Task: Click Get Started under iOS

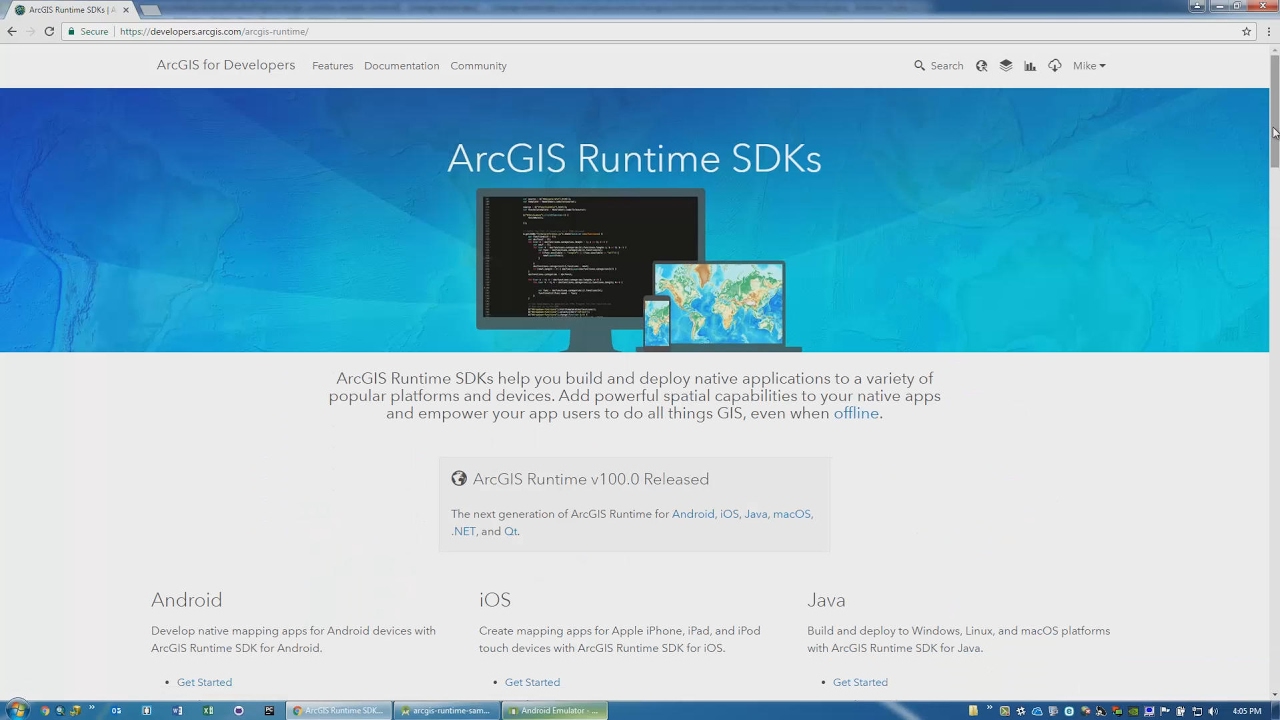Action: click(x=532, y=682)
